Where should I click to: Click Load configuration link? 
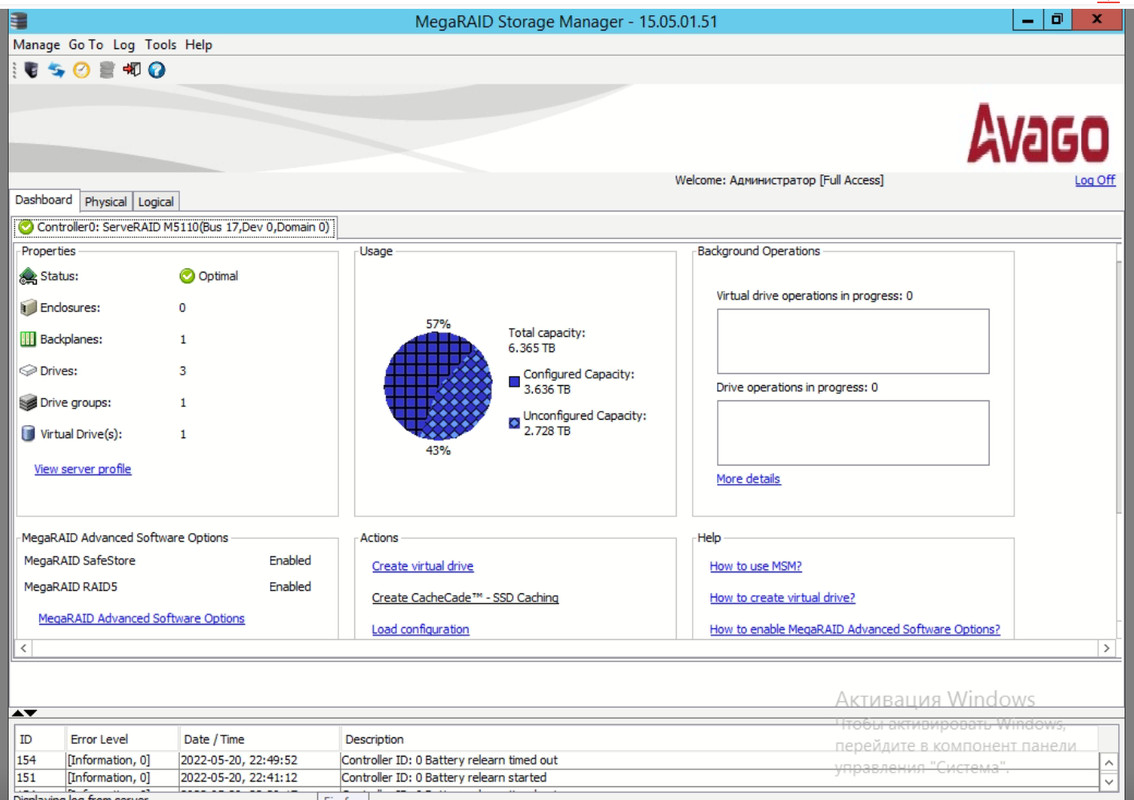pos(420,629)
